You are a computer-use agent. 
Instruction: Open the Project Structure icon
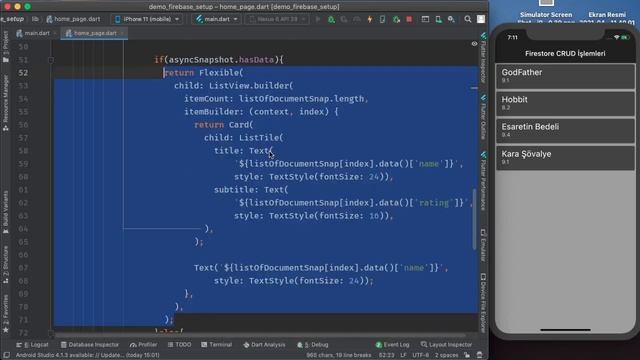pos(425,19)
